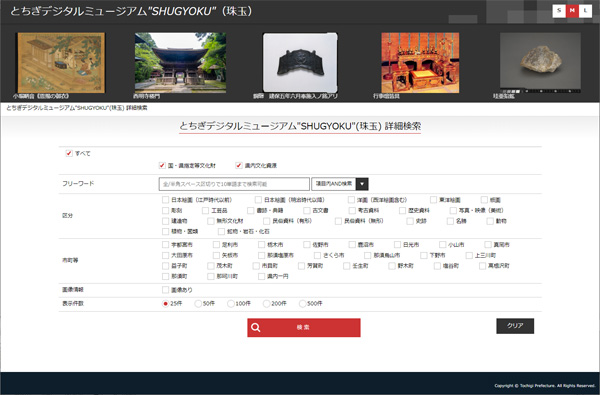Select 500件 results per page
Image resolution: width=600 pixels, height=395 pixels.
coord(302,304)
